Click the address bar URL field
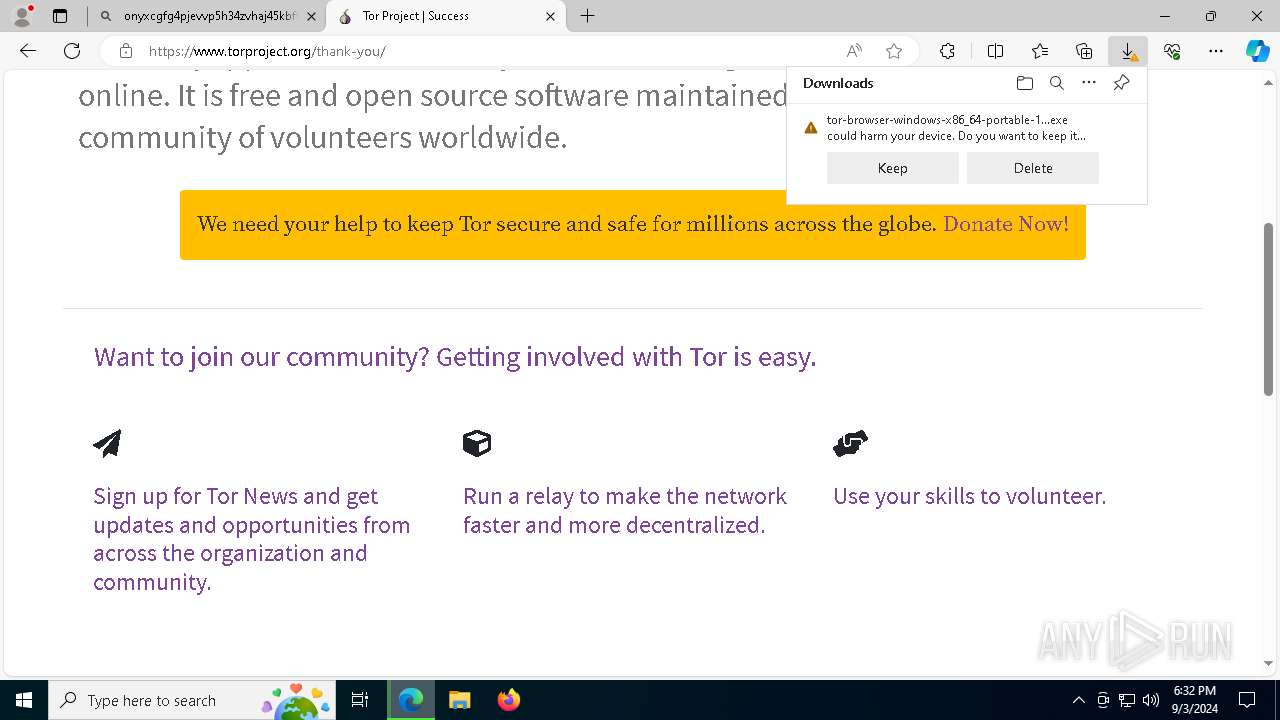This screenshot has width=1280, height=720. coord(490,51)
